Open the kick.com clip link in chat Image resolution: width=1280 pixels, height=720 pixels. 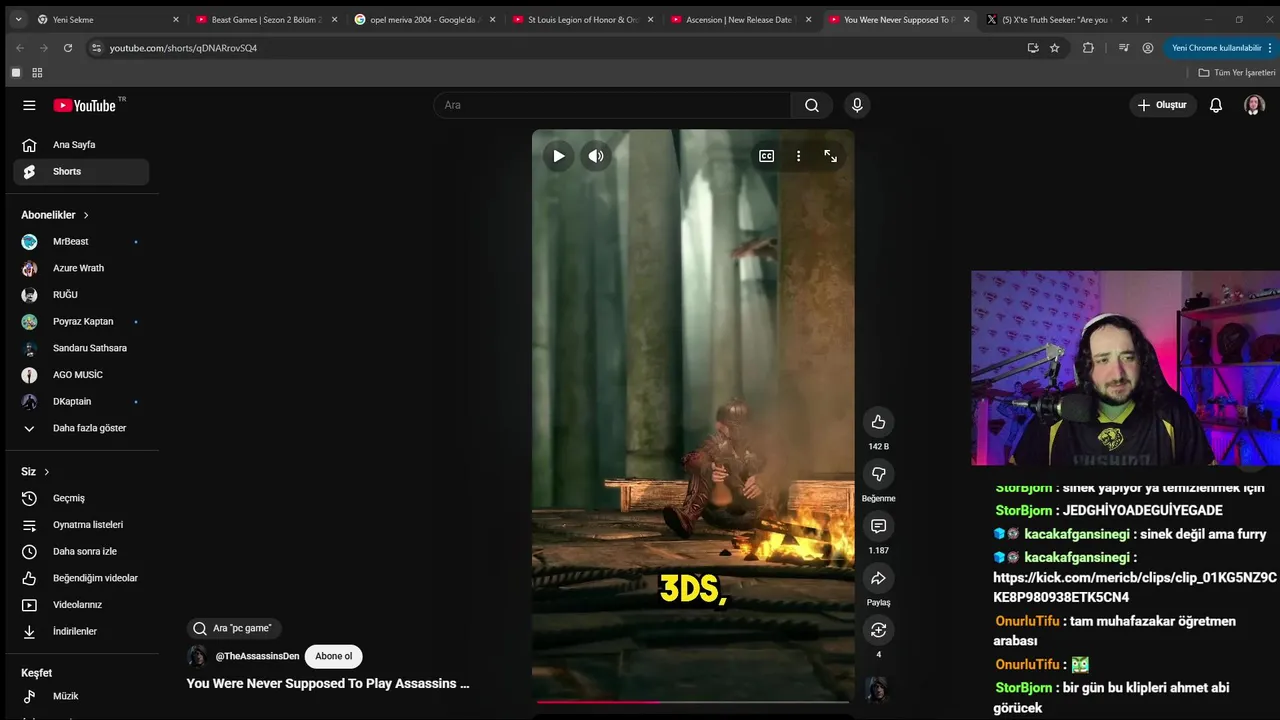click(x=1134, y=587)
